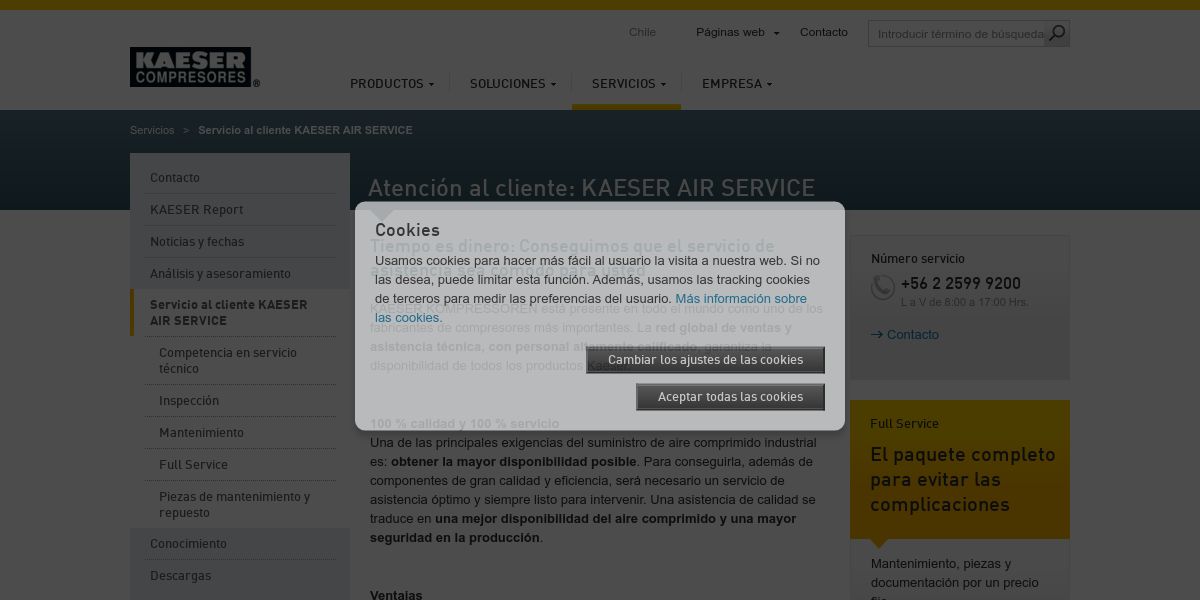Click Cambiar los ajustes de las cookies
This screenshot has width=1200, height=600.
tap(705, 360)
